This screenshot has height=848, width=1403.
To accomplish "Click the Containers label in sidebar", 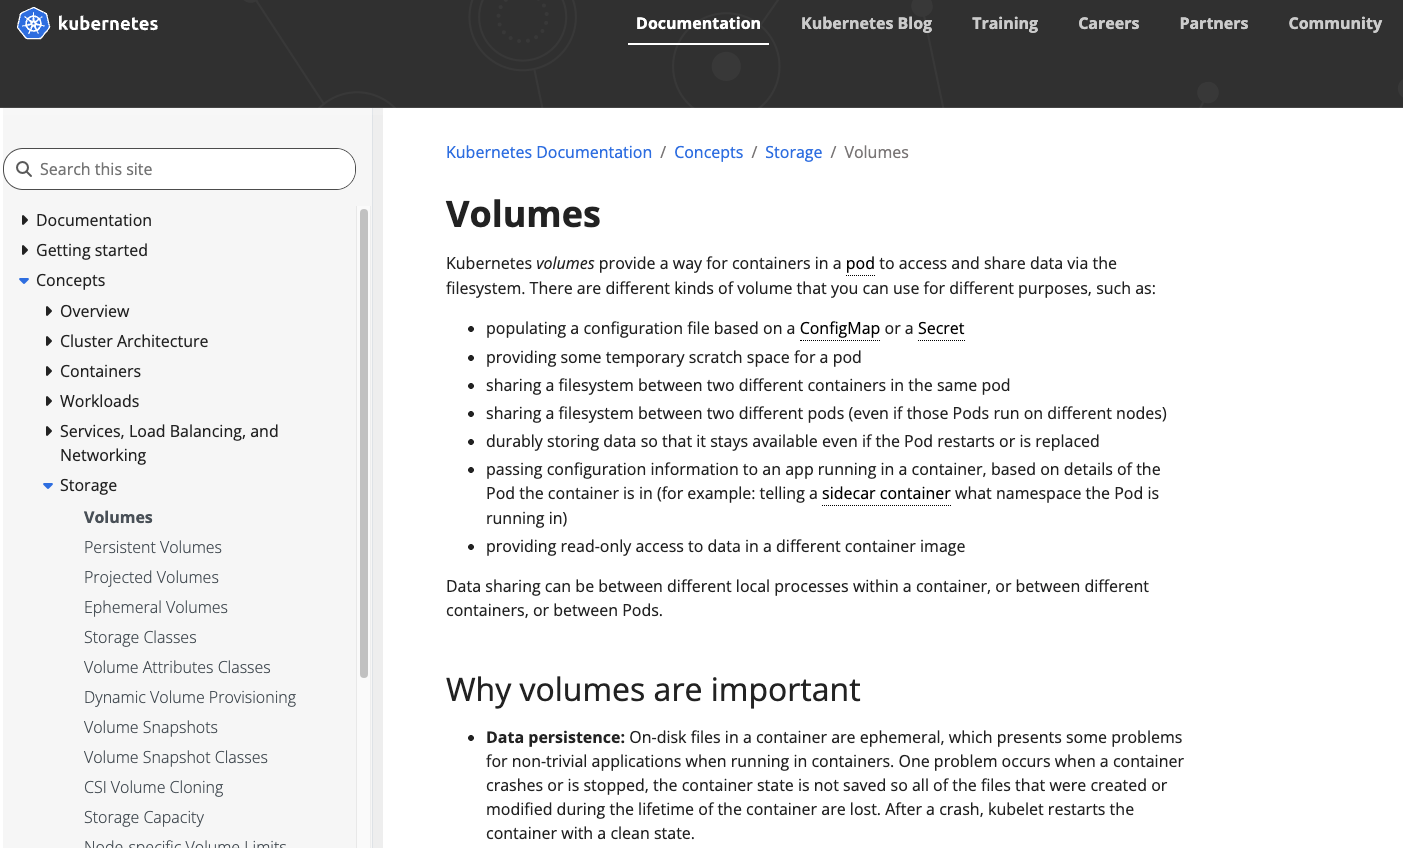I will pyautogui.click(x=100, y=371).
